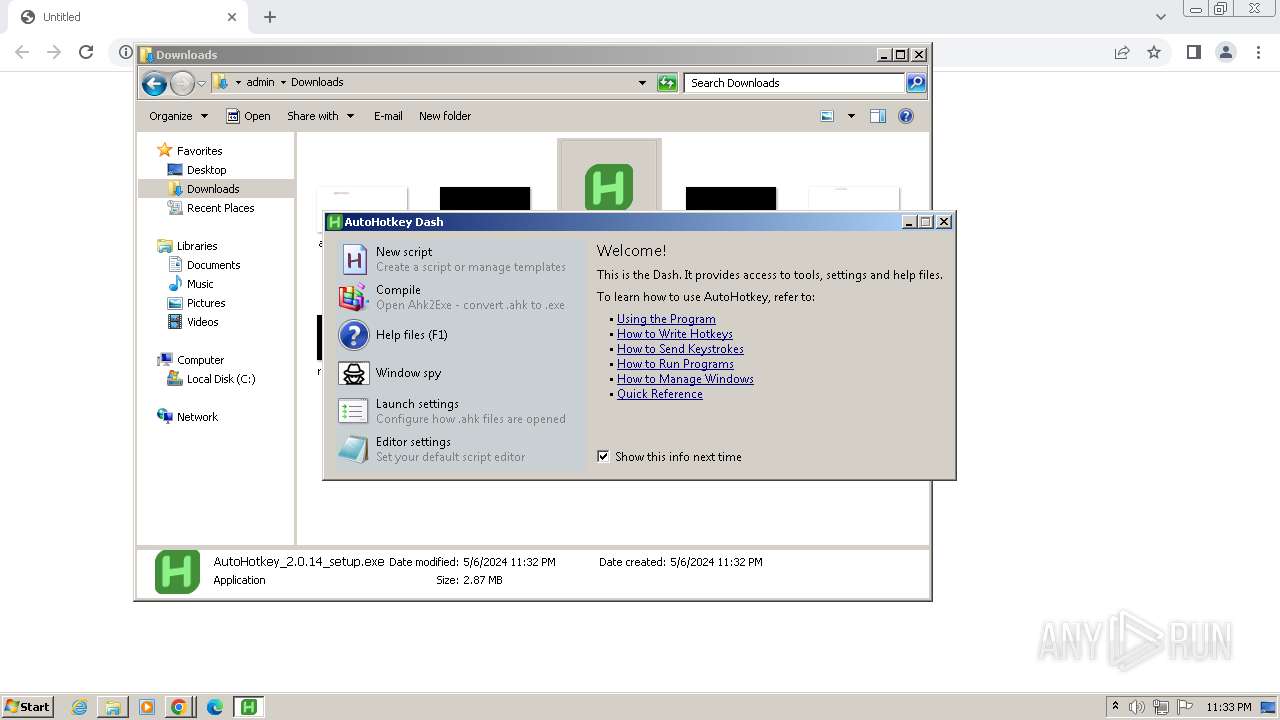
Task: Open Chrome profile avatar
Action: tap(1226, 52)
